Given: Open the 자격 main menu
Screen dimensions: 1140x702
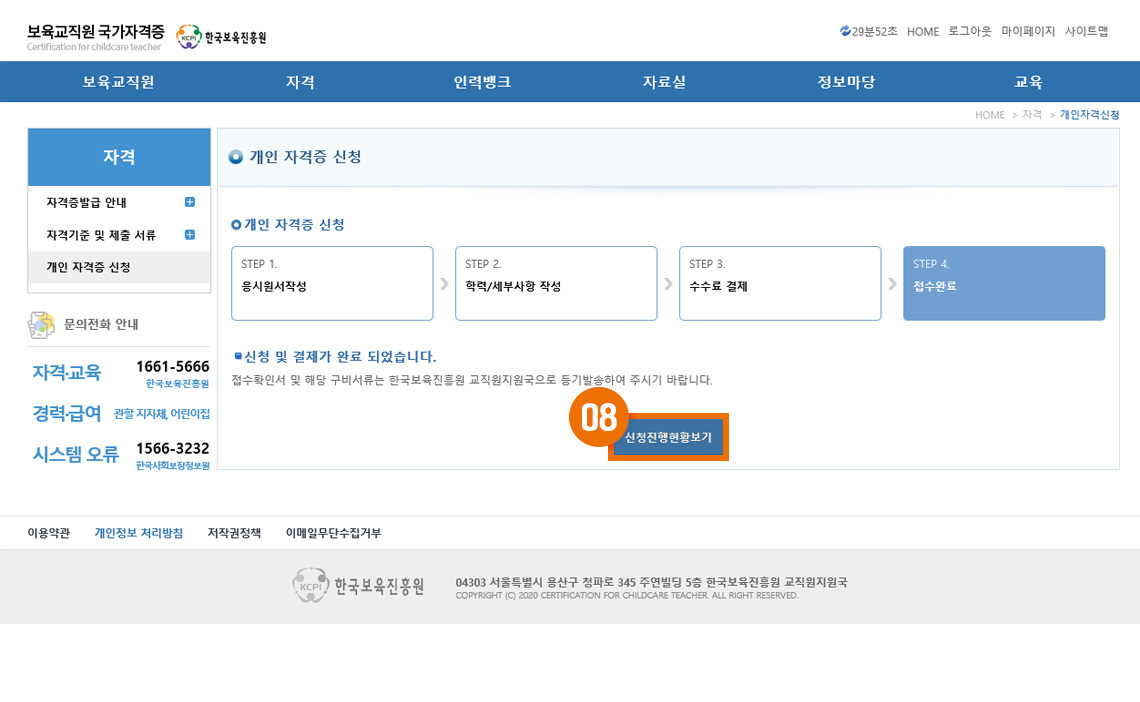Looking at the screenshot, I should 300,82.
